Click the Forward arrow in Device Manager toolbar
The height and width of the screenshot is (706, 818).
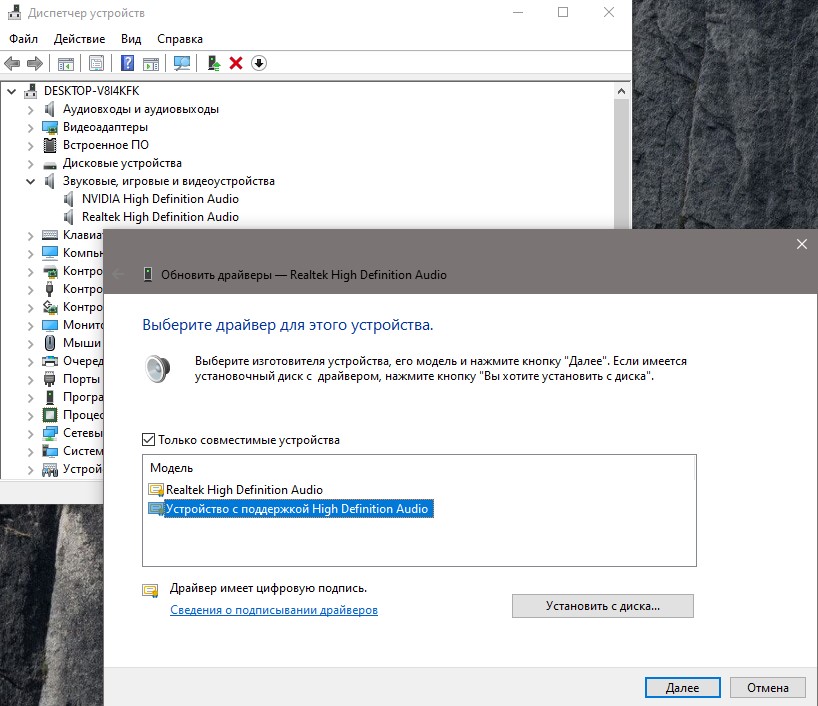pos(34,64)
